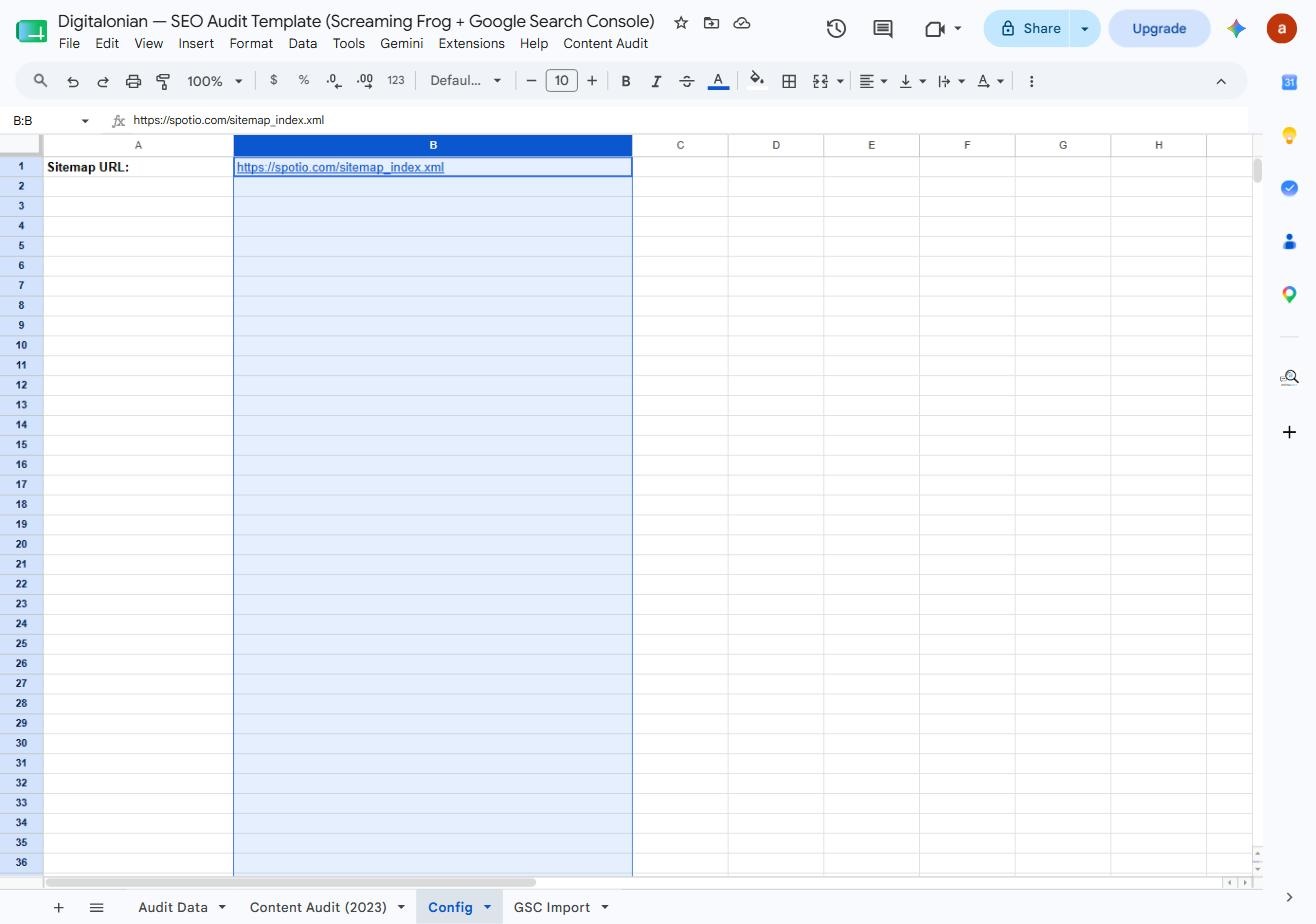Activate the paint format tool
Viewport: 1316px width, 924px height.
point(163,81)
